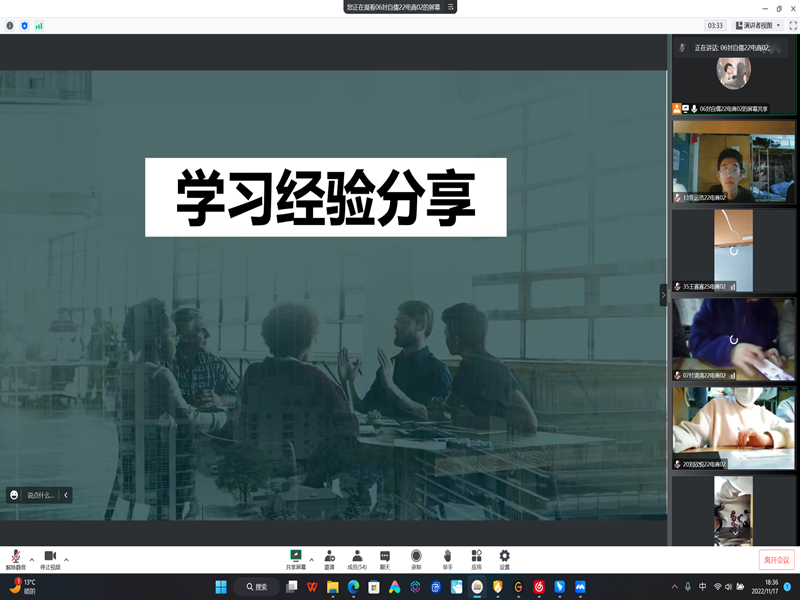Click the emoji smiley in chat bar
800x600 pixels.
point(14,495)
